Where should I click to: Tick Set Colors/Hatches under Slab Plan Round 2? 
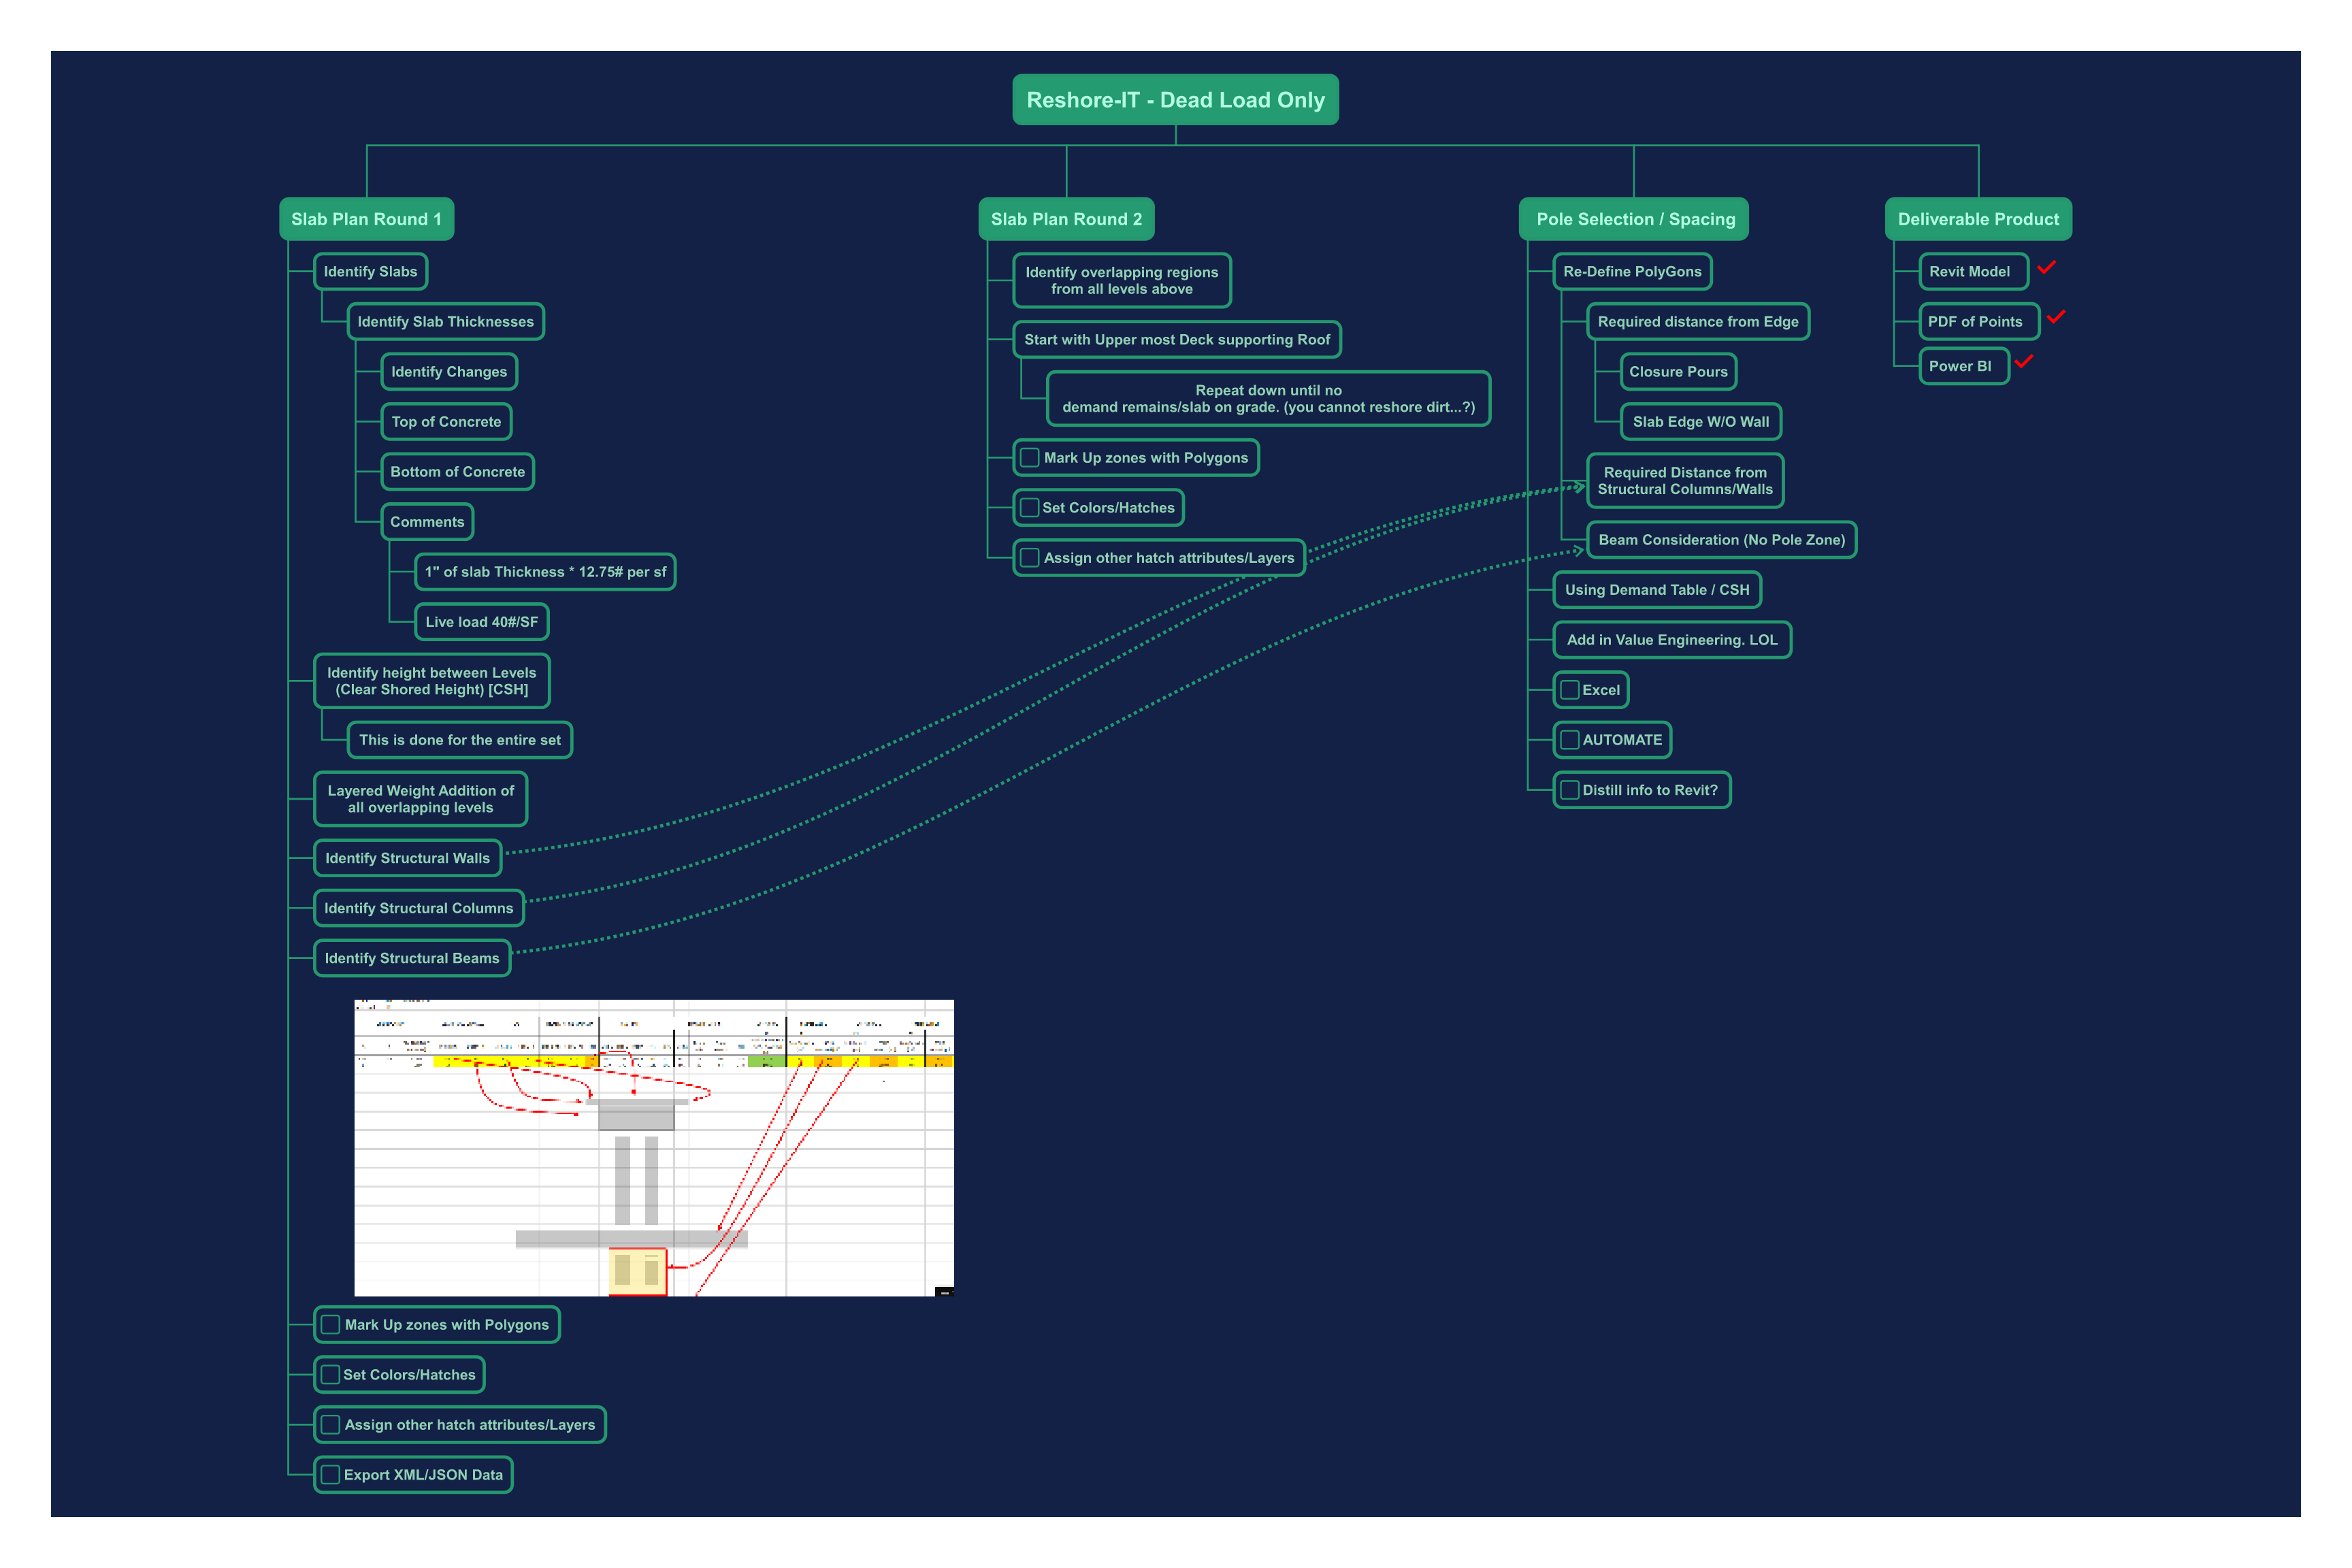[1029, 508]
